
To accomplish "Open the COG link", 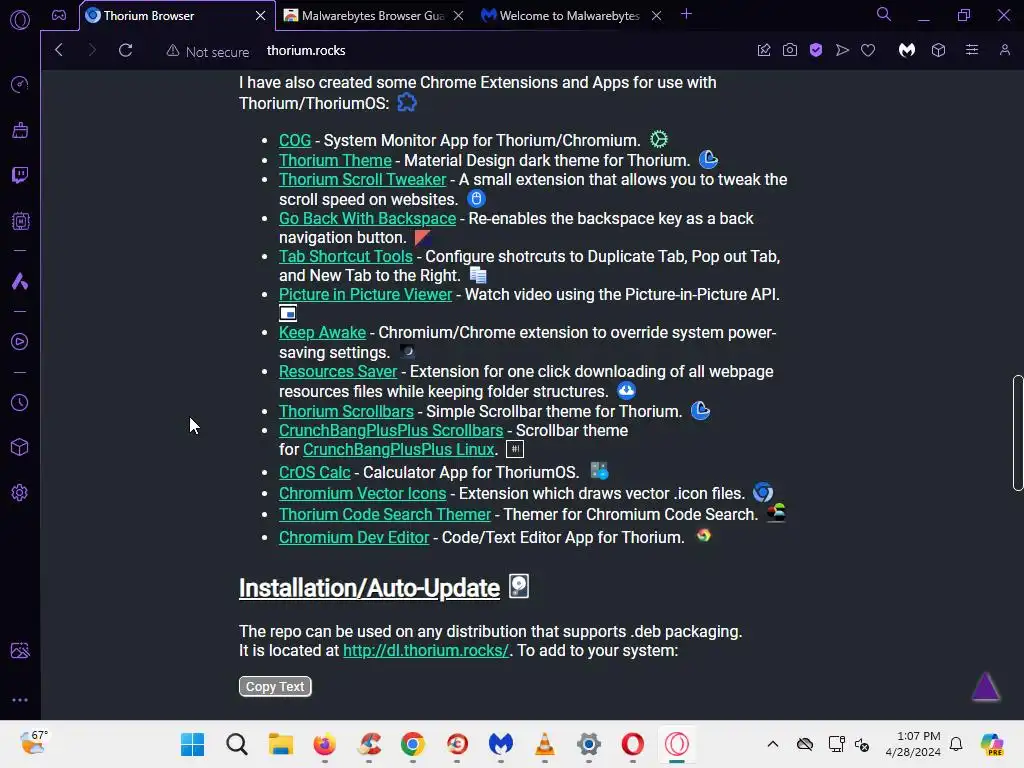I will (x=295, y=140).
